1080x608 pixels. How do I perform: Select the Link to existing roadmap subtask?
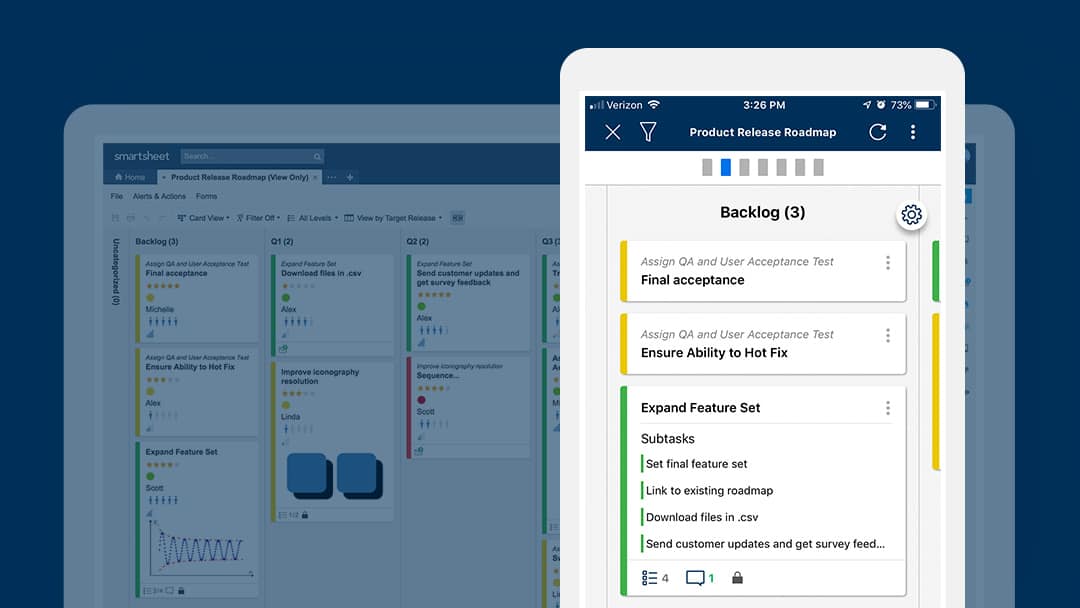(709, 491)
